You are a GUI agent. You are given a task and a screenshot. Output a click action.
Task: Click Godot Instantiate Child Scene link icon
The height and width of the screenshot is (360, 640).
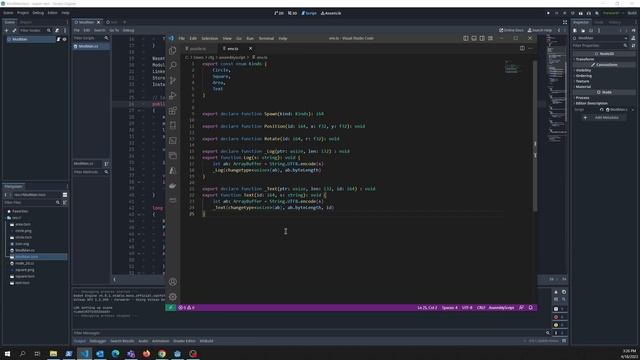(14, 30)
